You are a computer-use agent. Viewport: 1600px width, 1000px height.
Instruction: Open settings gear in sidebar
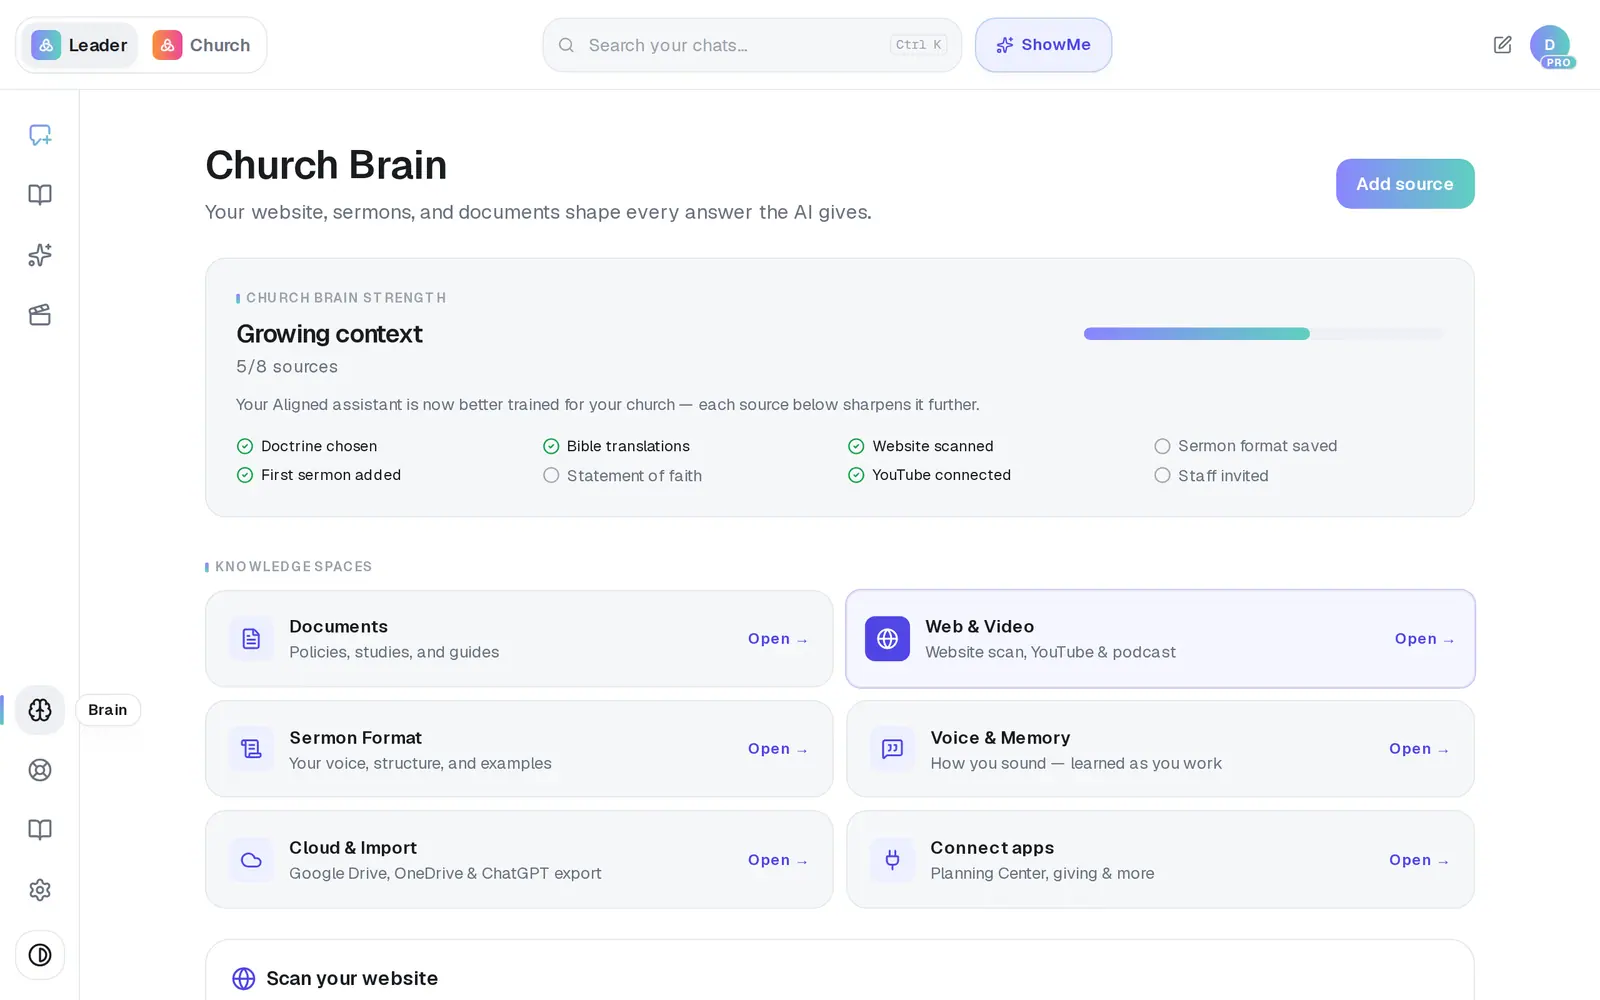coord(40,890)
